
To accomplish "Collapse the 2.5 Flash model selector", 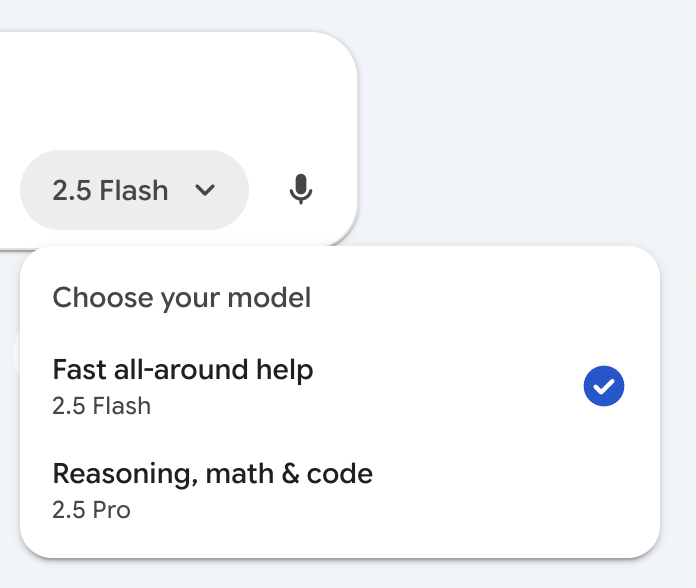I will pyautogui.click(x=134, y=190).
